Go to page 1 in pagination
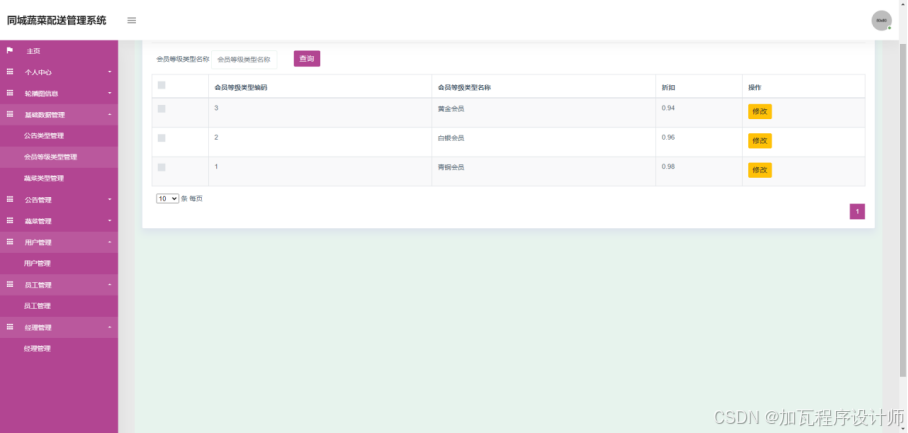908x433 pixels. (x=857, y=211)
